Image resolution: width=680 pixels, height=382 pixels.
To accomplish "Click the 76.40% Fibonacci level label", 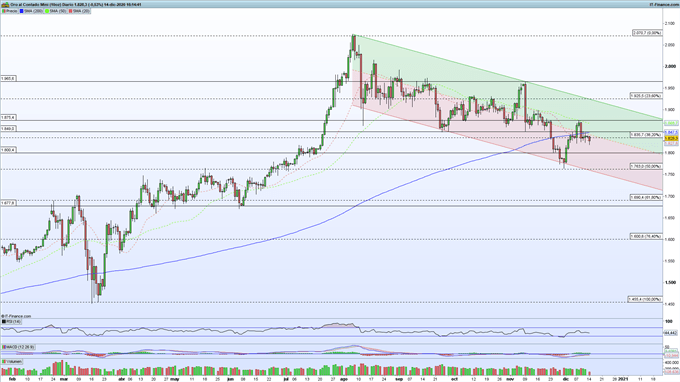I will click(x=646, y=236).
